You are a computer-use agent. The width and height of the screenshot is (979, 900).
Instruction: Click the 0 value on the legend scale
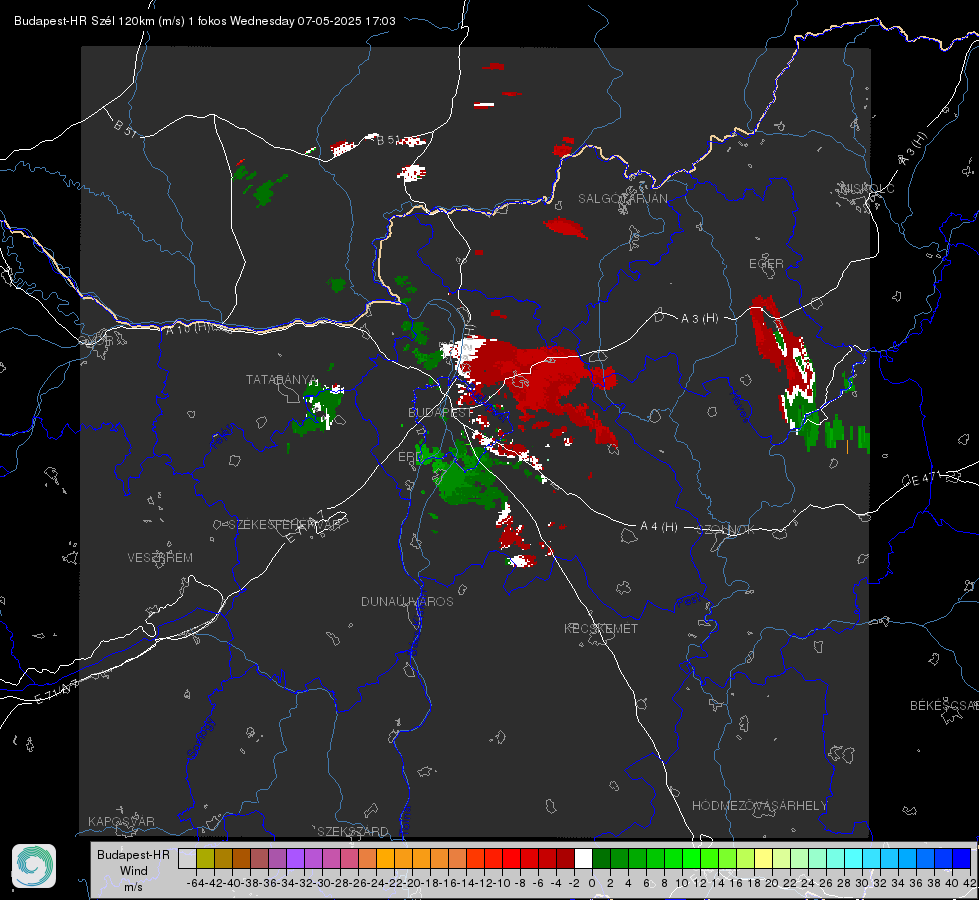pos(592,883)
